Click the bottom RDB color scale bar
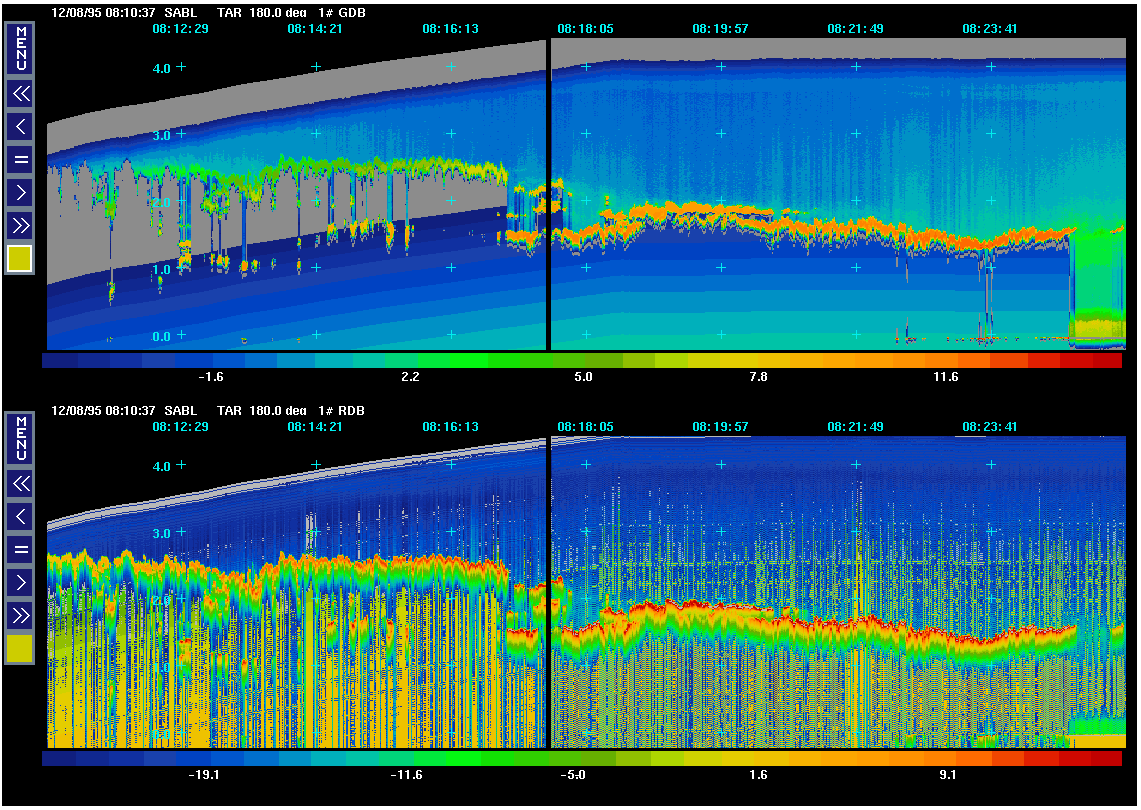Viewport: 1141px width, 810px height. [582, 758]
